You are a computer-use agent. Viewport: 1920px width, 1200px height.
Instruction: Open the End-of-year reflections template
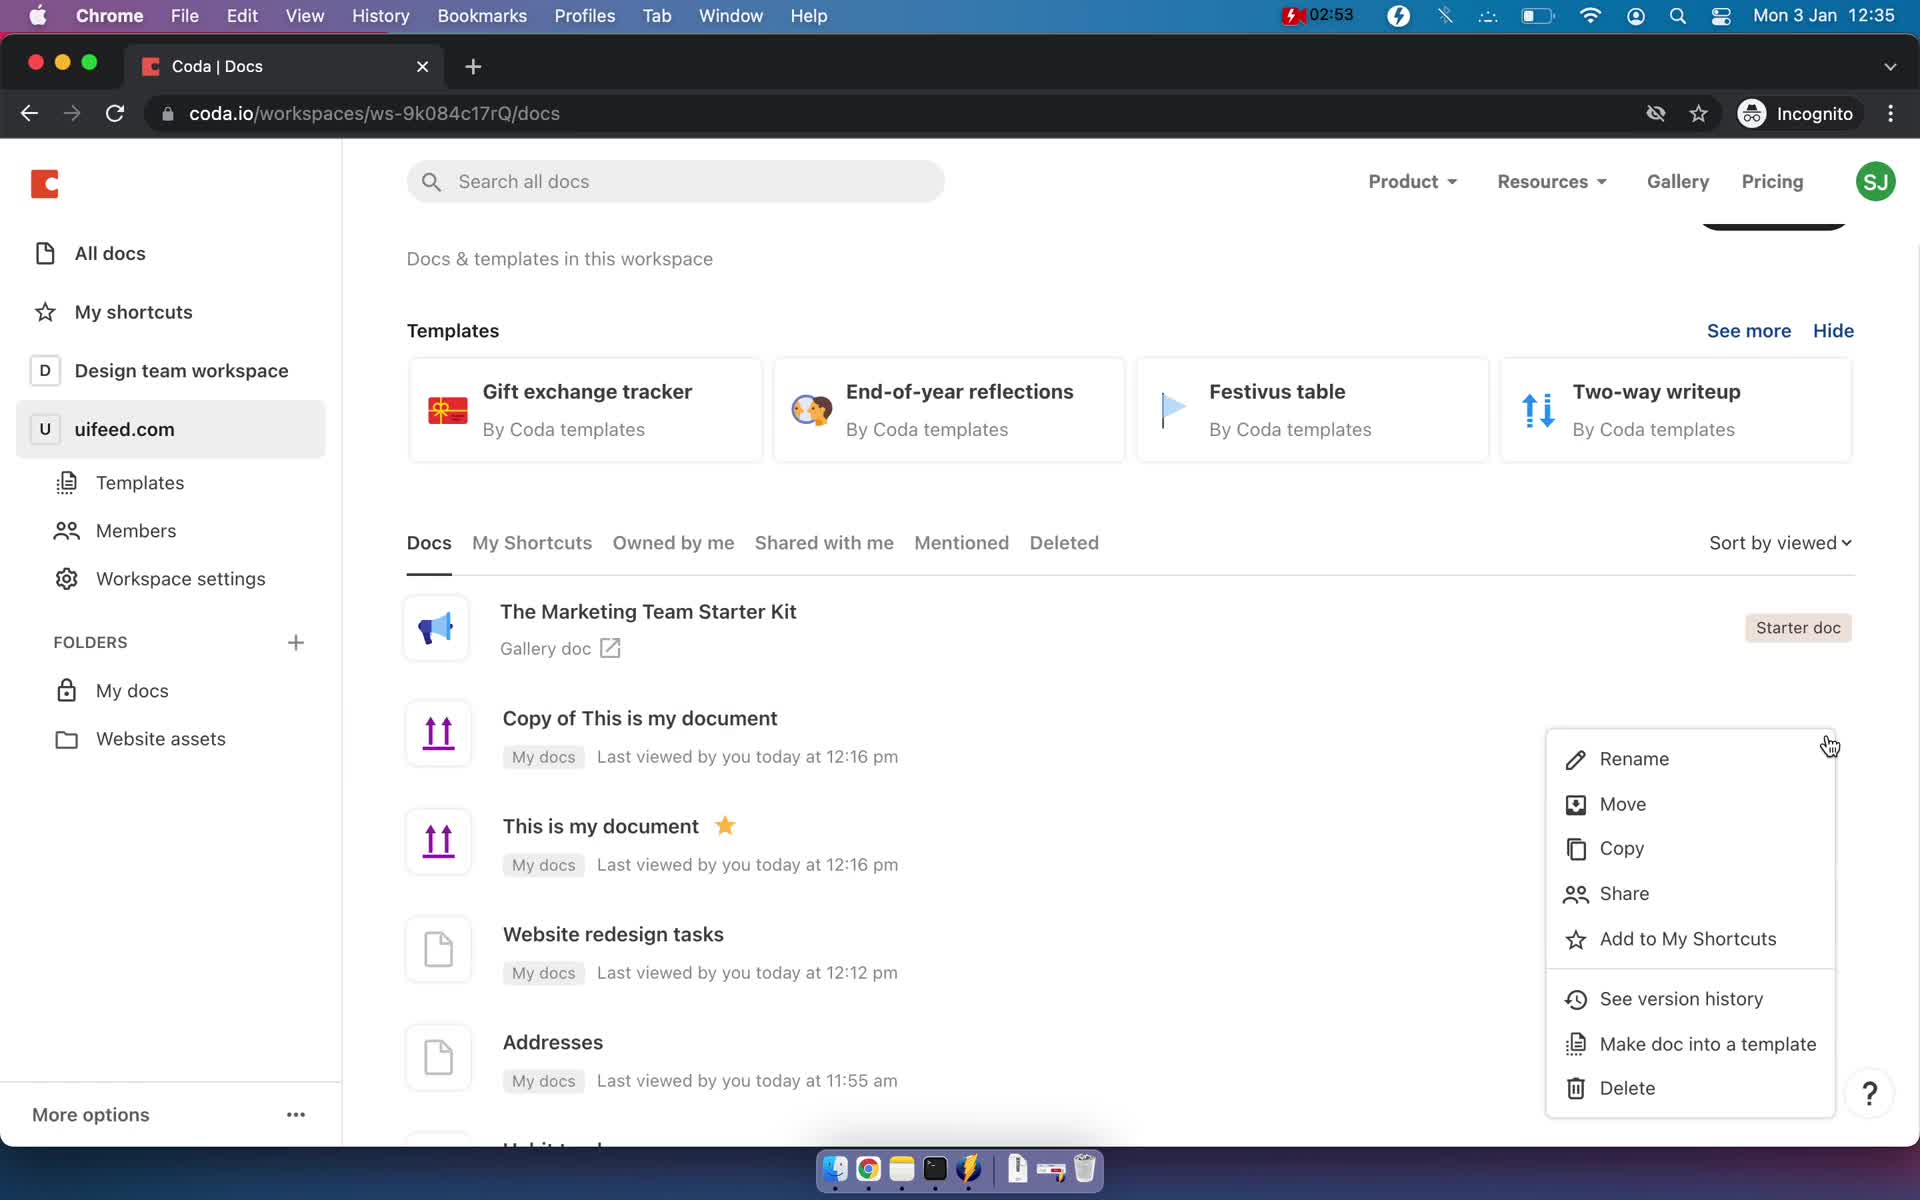[949, 410]
